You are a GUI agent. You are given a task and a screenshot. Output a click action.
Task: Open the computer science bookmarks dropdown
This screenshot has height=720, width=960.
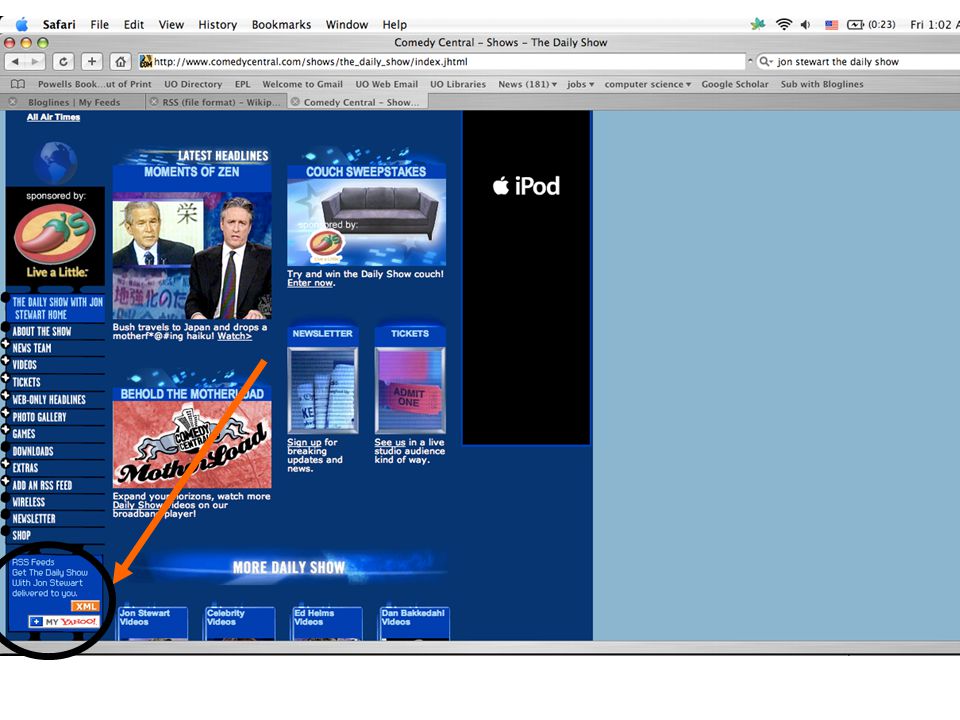pos(647,84)
